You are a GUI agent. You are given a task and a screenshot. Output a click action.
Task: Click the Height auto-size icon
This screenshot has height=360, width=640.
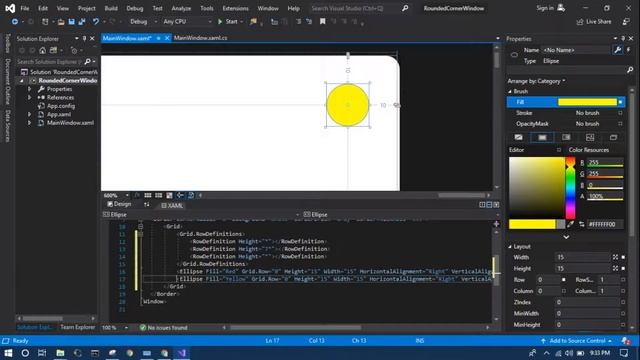tap(615, 268)
